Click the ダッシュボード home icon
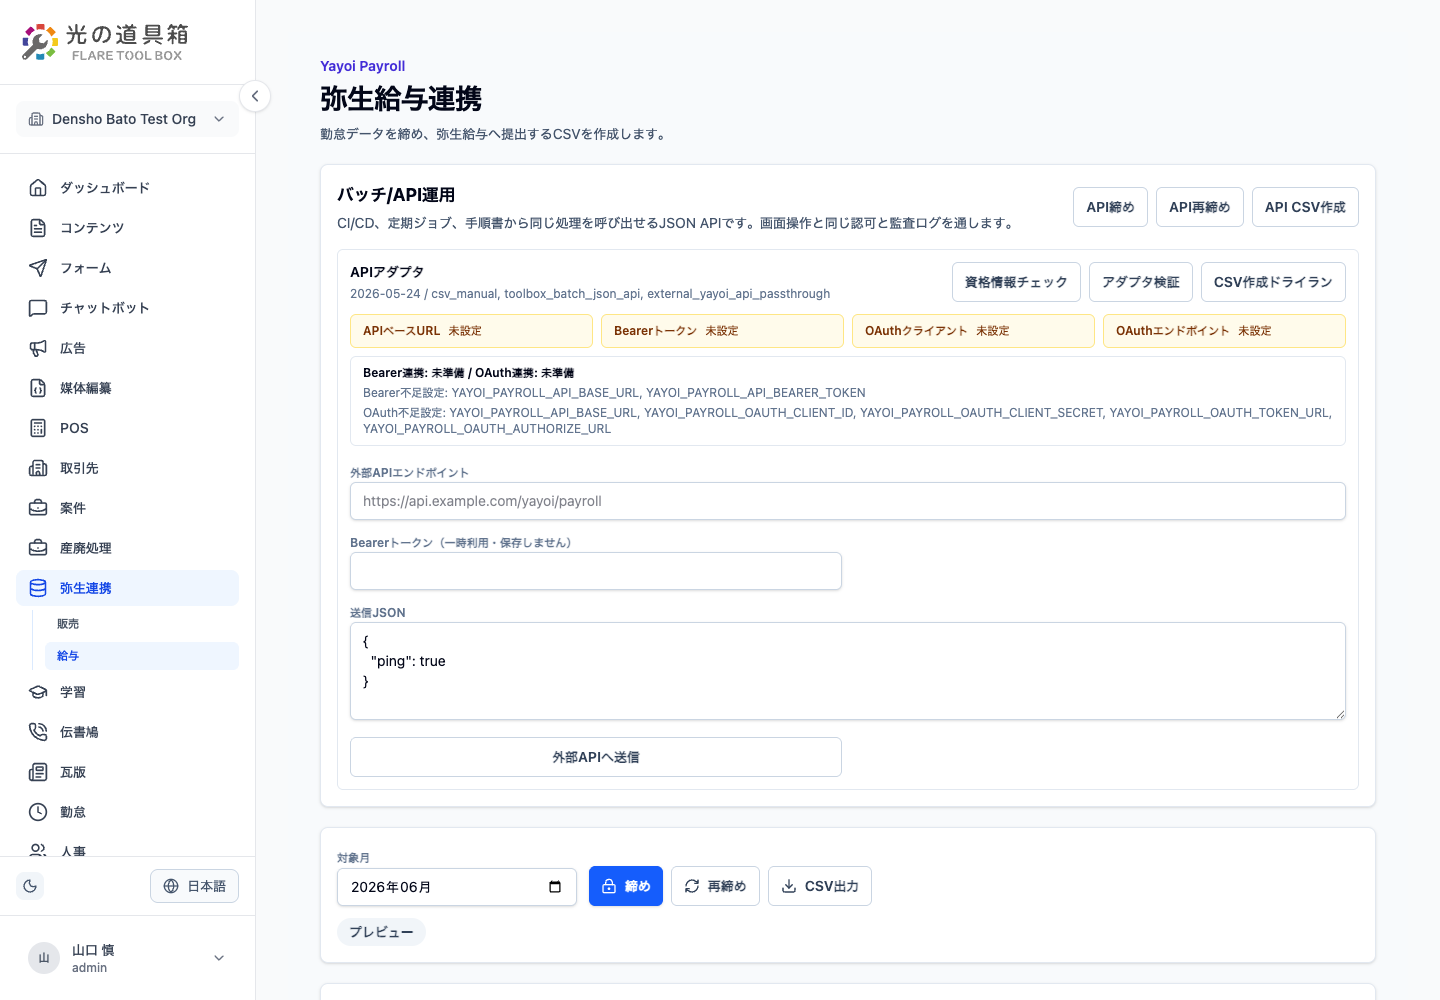This screenshot has height=1000, width=1440. tap(38, 188)
